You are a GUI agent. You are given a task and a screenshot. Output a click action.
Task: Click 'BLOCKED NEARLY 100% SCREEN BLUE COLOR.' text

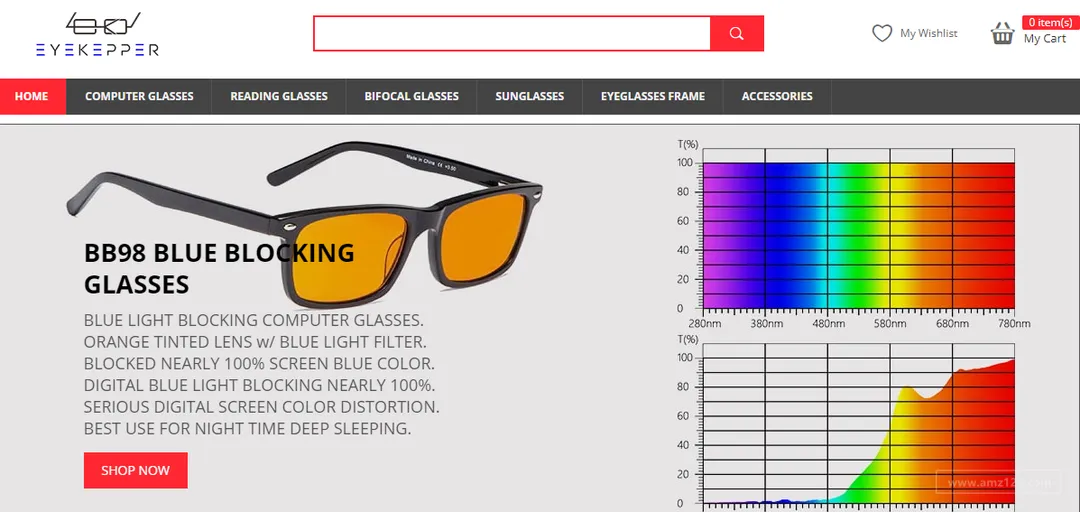(259, 364)
